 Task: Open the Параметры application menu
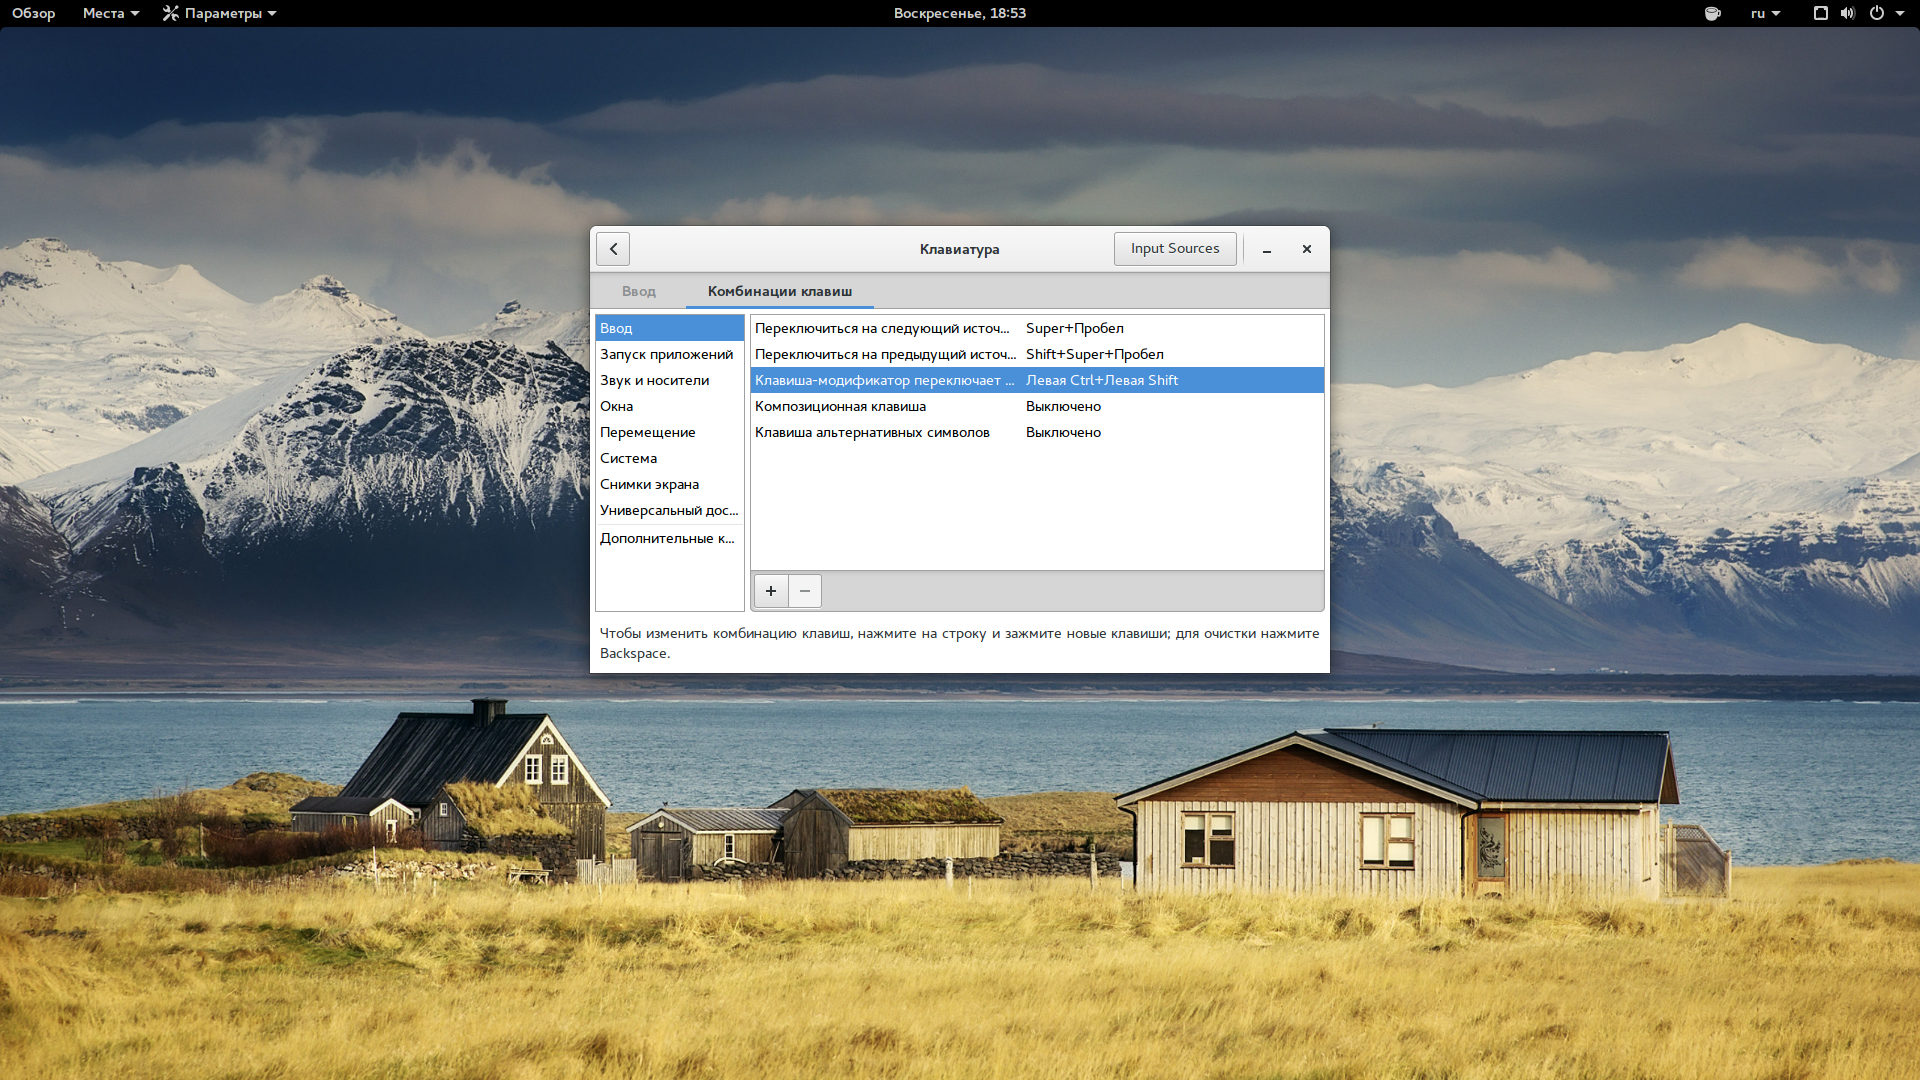(x=219, y=13)
